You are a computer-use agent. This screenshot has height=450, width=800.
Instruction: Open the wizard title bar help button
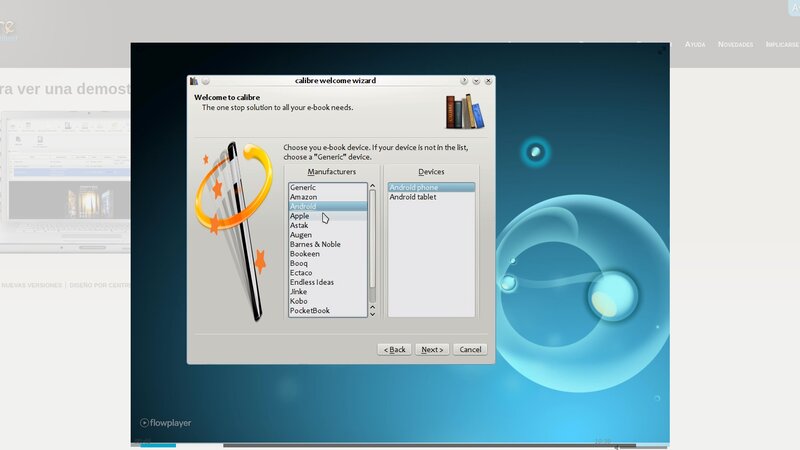(x=464, y=81)
